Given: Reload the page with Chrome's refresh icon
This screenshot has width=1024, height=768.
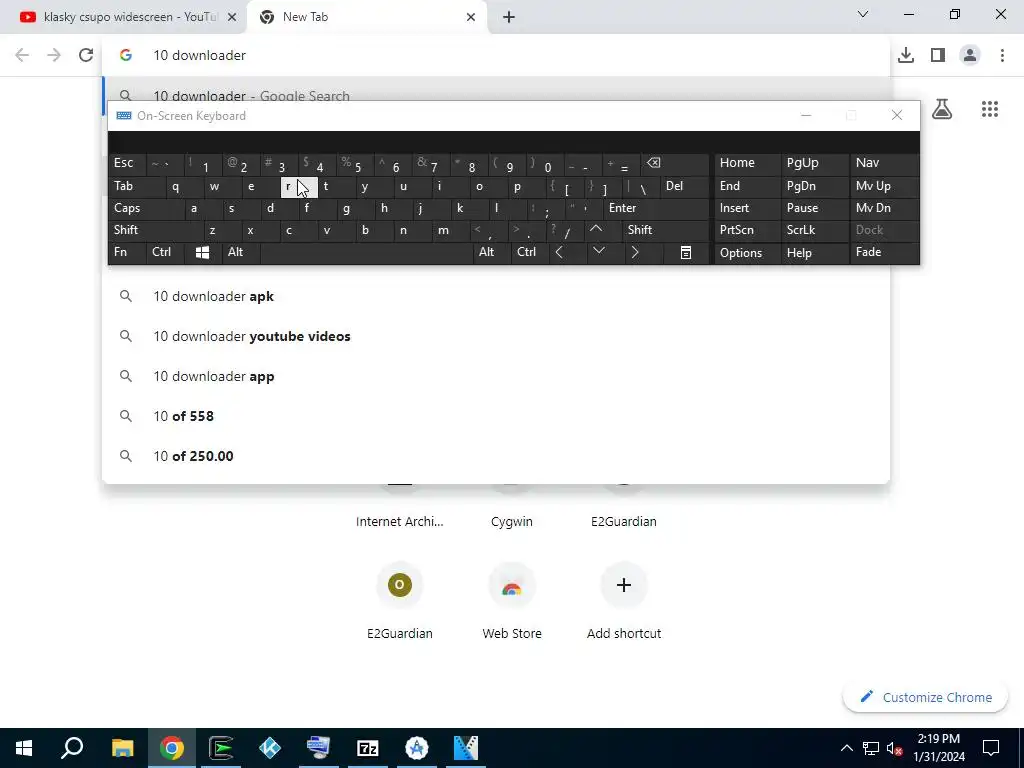Looking at the screenshot, I should pos(86,55).
